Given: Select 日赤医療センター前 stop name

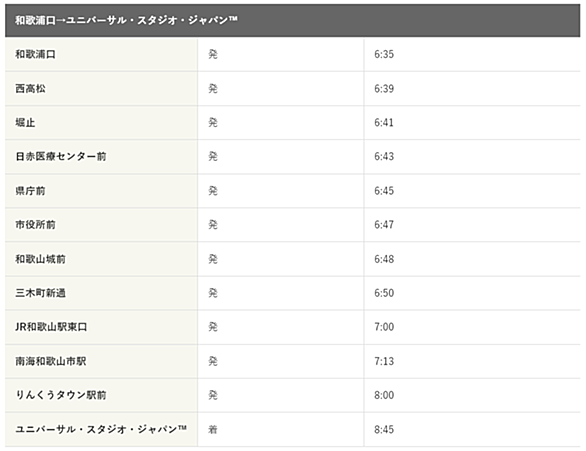Looking at the screenshot, I should [61, 157].
